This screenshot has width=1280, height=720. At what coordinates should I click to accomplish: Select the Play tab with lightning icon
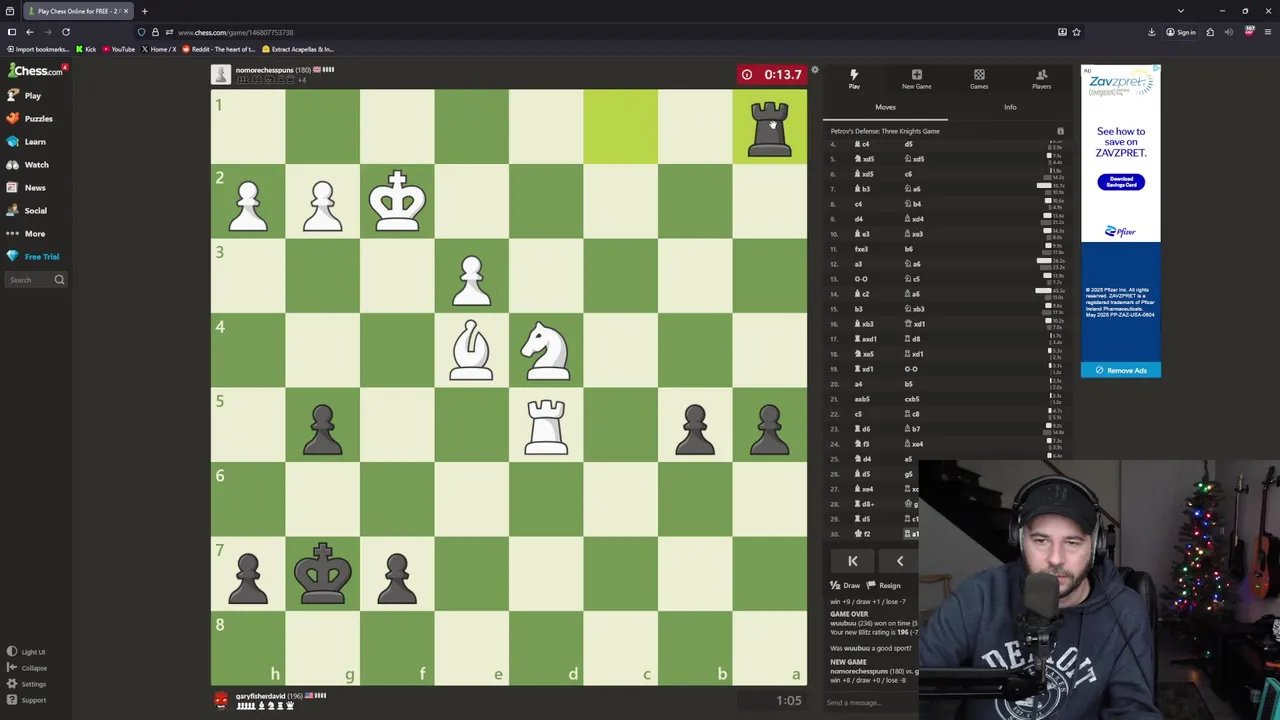(x=854, y=79)
